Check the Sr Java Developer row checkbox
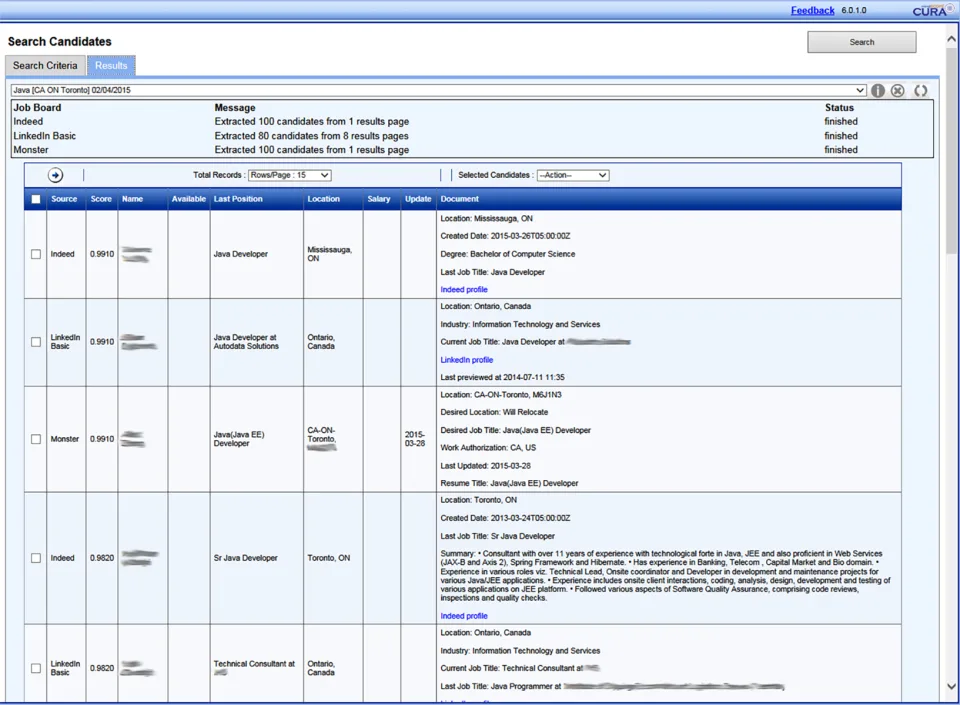Image resolution: width=960 pixels, height=705 pixels. click(x=36, y=558)
